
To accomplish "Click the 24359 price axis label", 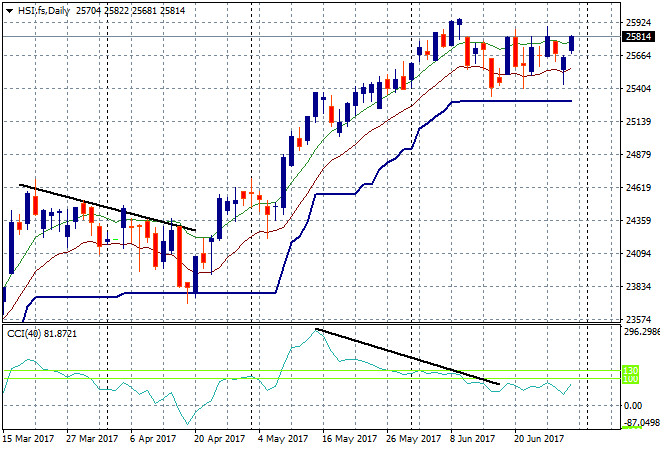I will coord(638,221).
